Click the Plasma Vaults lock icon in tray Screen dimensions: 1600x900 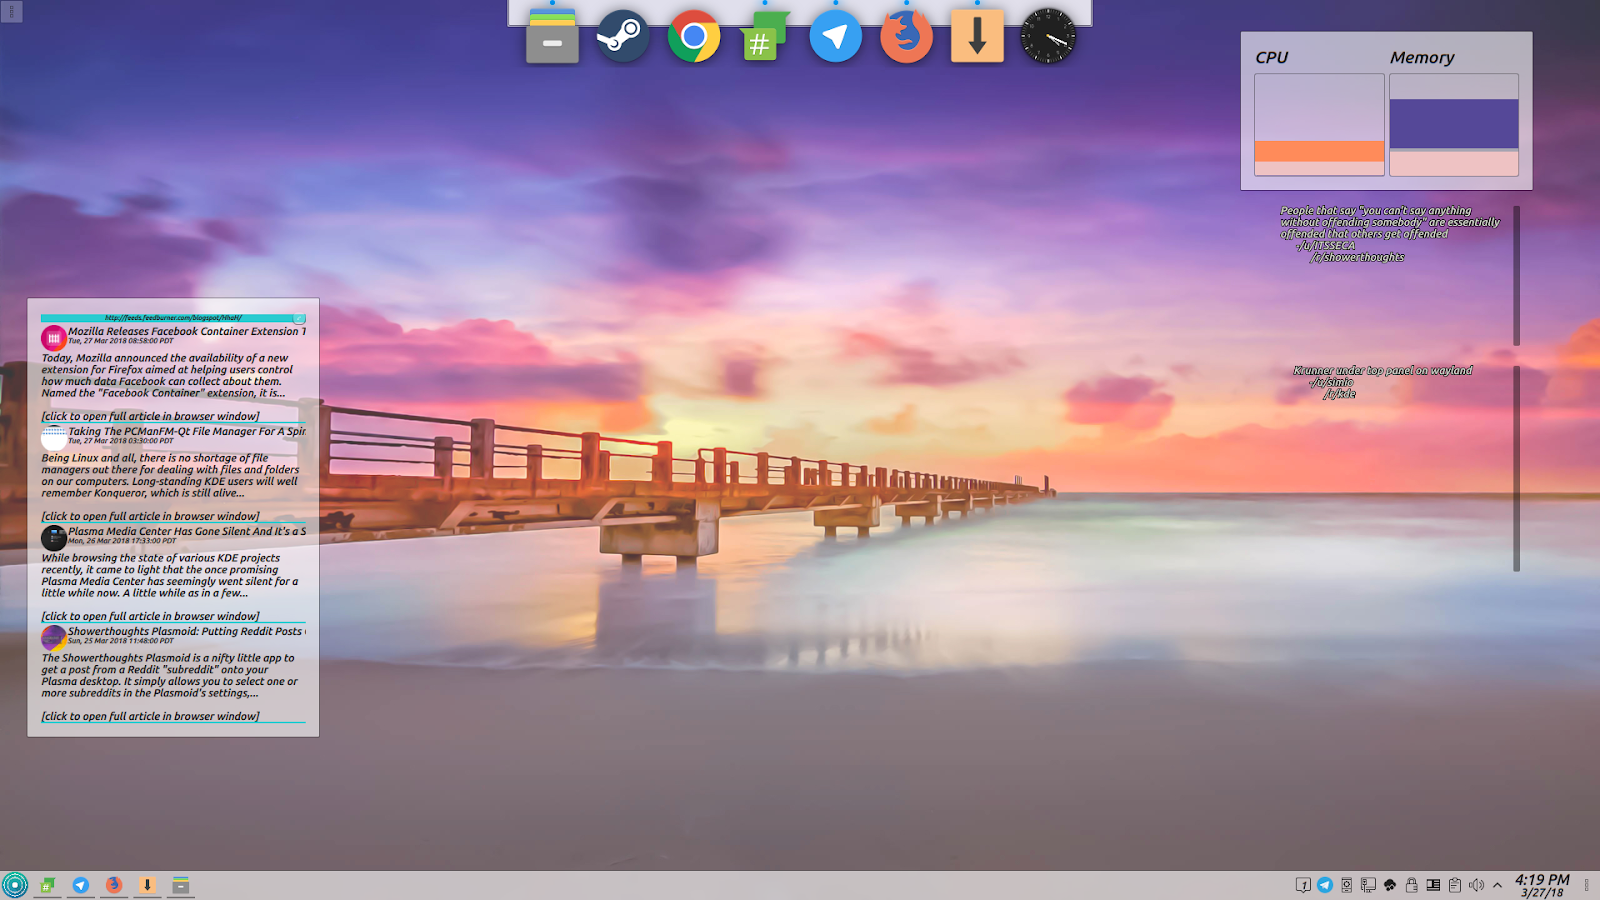1412,884
